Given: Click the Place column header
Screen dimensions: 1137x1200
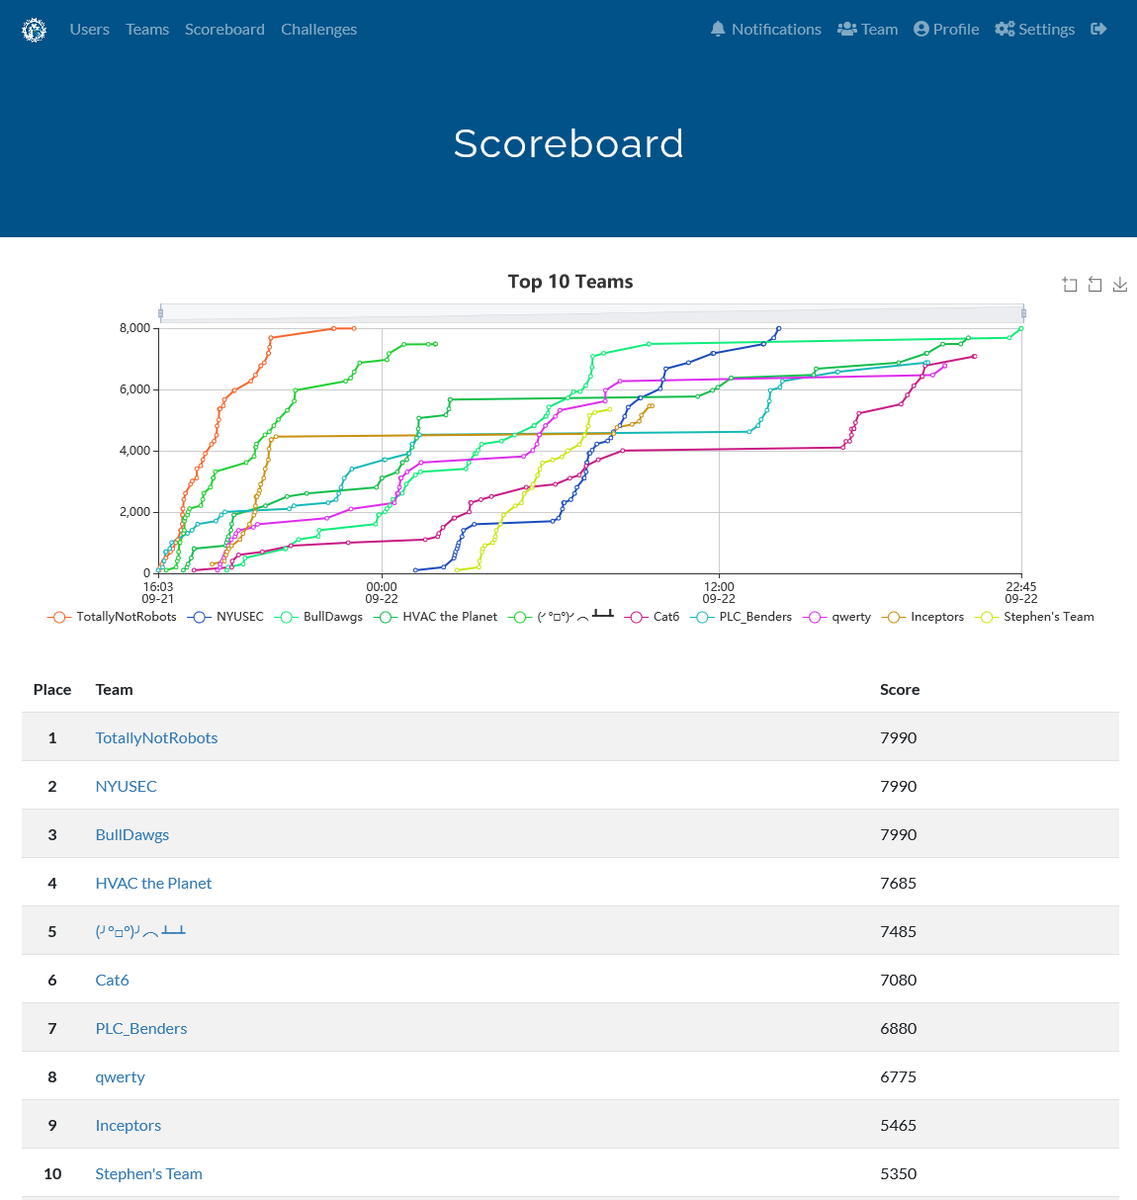Looking at the screenshot, I should [52, 689].
